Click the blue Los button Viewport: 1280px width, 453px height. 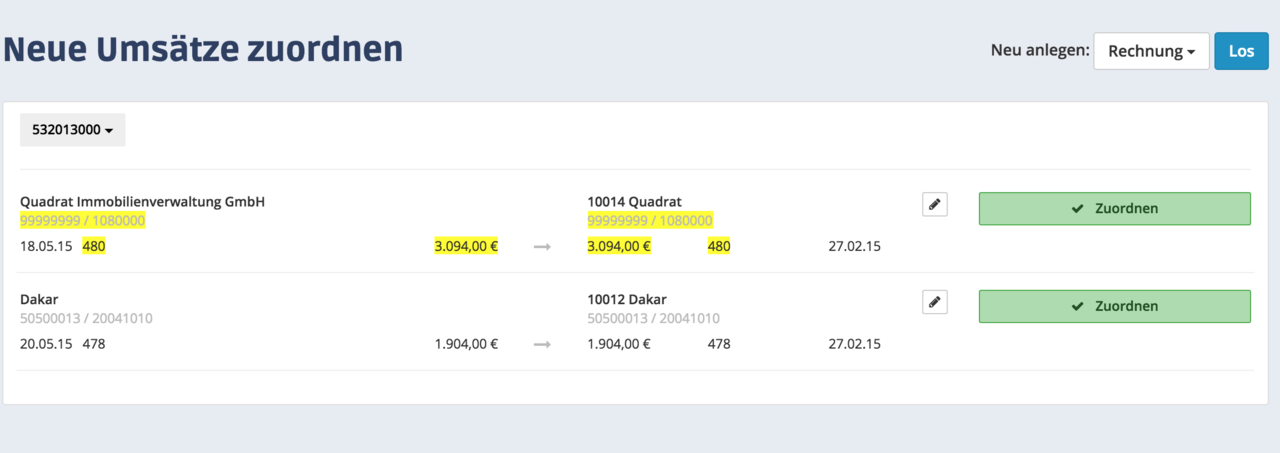1241,51
